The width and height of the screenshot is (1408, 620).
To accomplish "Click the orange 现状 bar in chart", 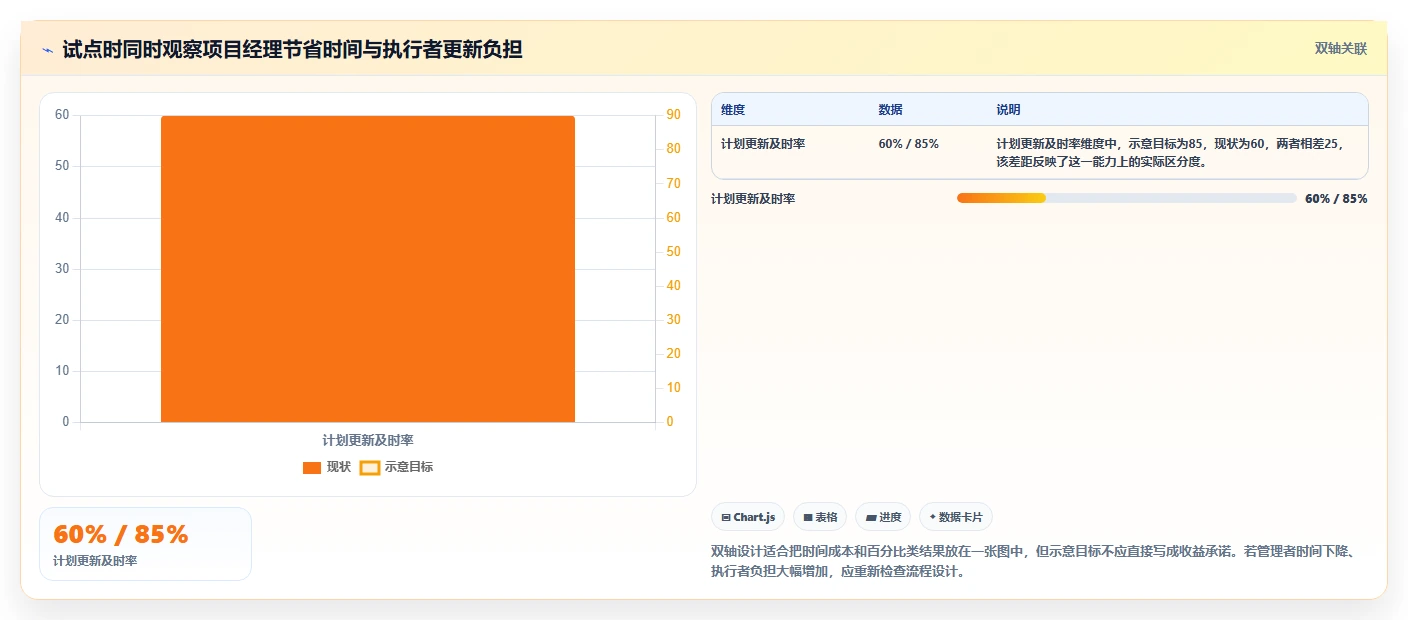I will [368, 269].
